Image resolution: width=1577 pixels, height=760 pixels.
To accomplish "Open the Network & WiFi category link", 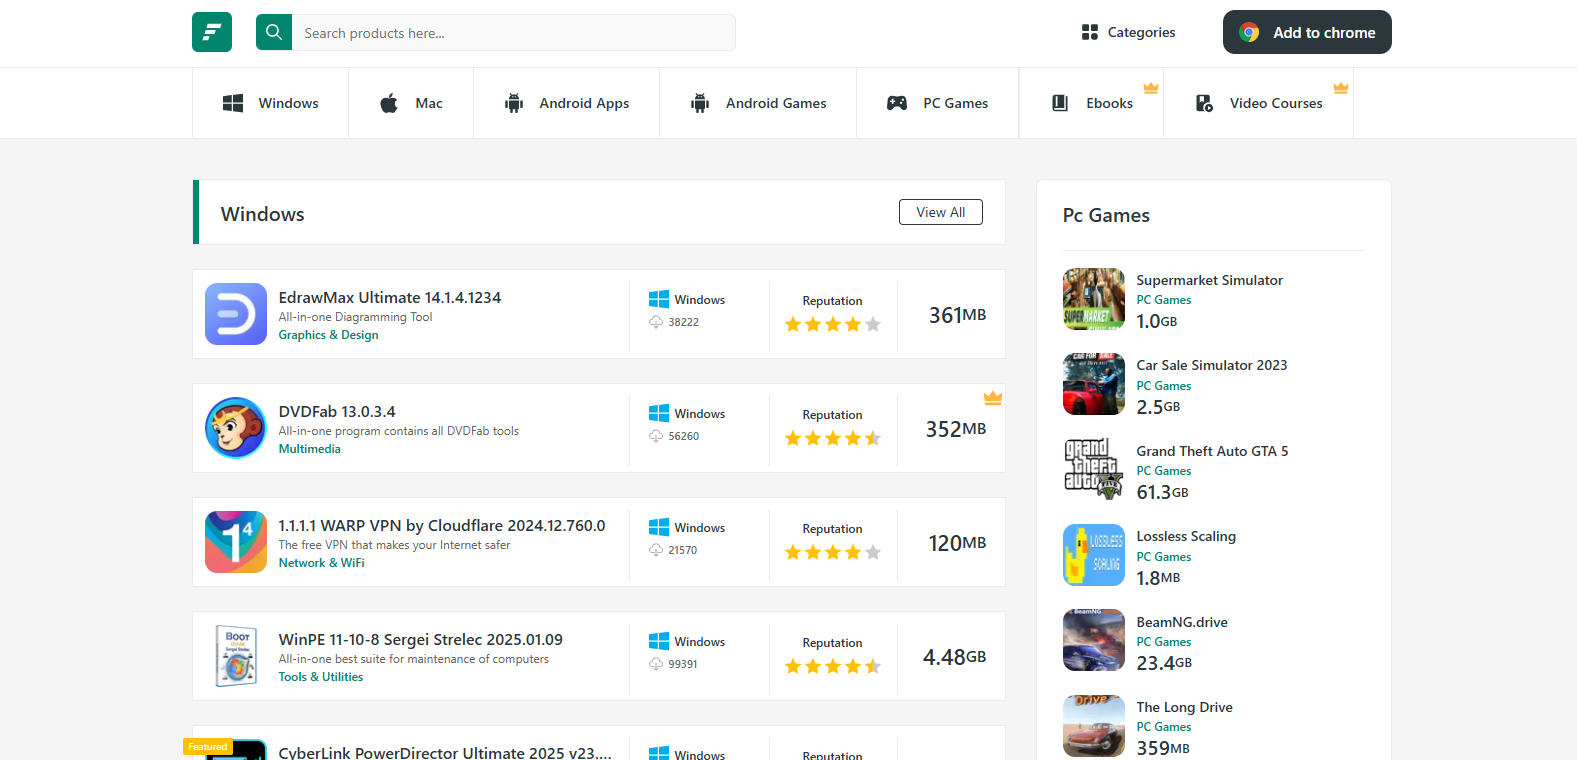I will pos(321,563).
